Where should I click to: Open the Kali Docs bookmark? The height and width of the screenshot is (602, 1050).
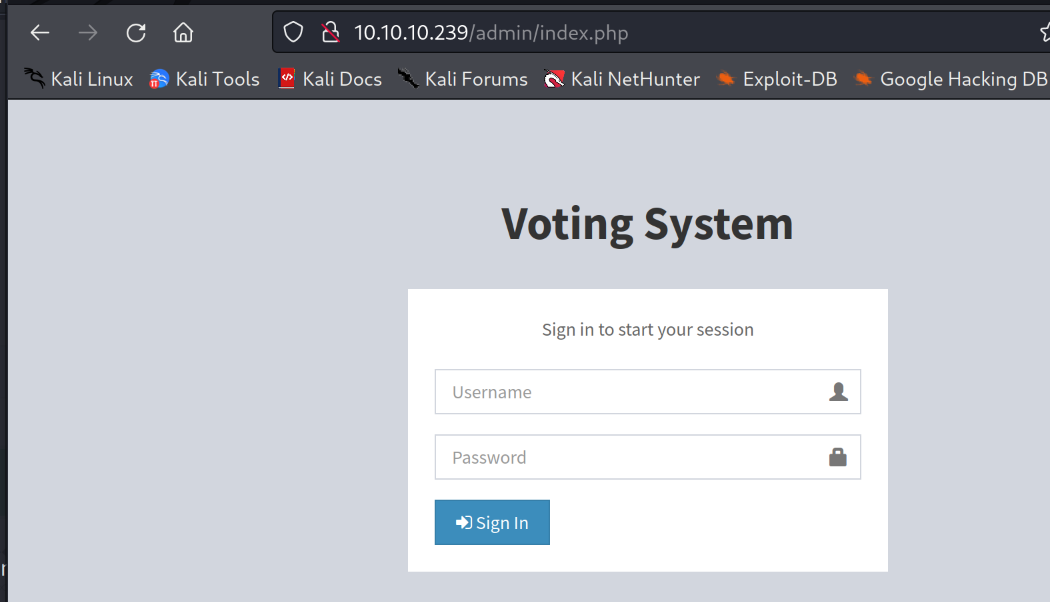330,79
